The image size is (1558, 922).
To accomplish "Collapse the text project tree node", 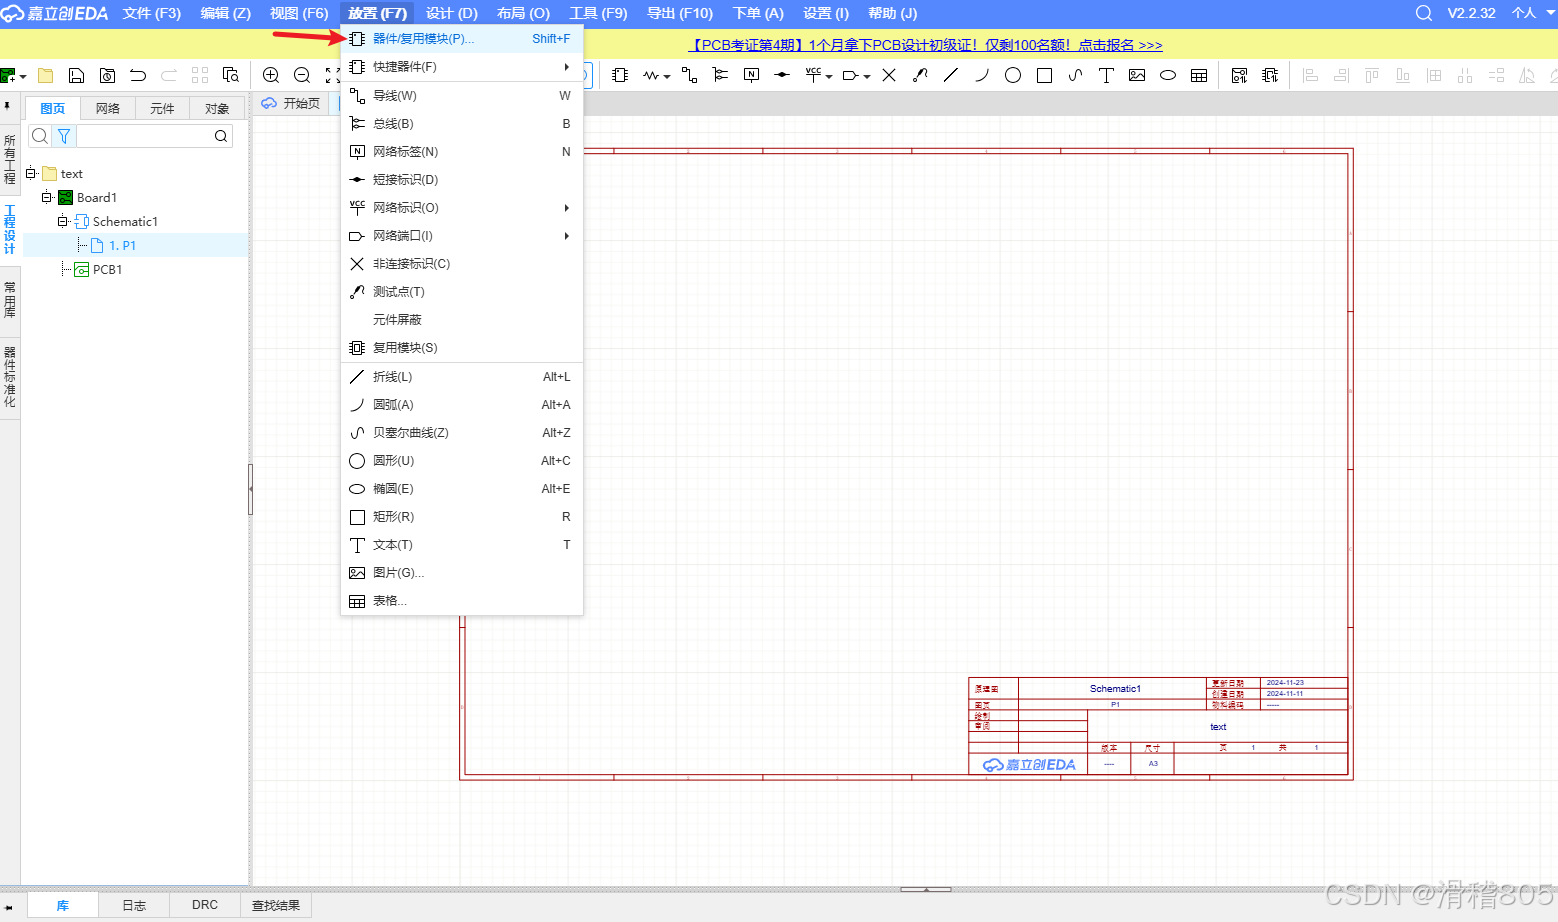I will click(31, 173).
